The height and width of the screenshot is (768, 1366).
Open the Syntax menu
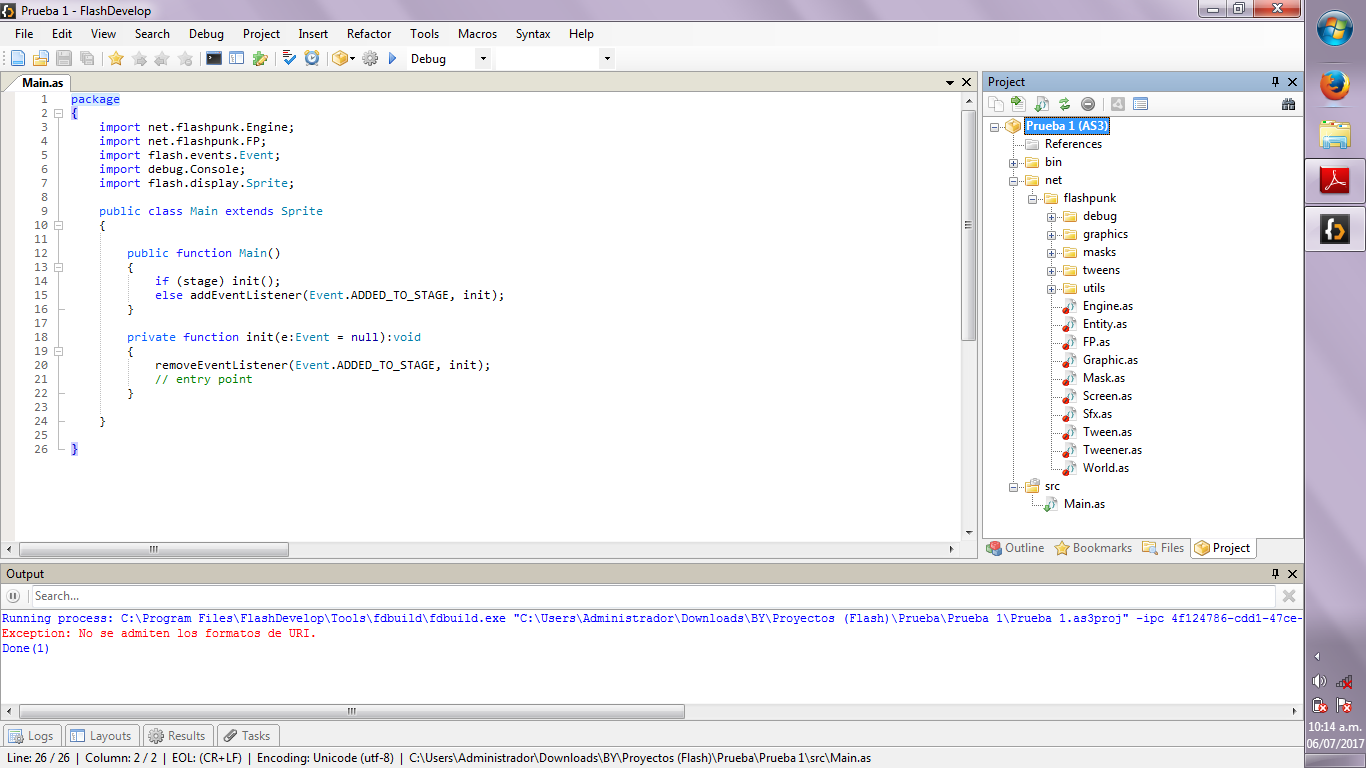point(533,34)
